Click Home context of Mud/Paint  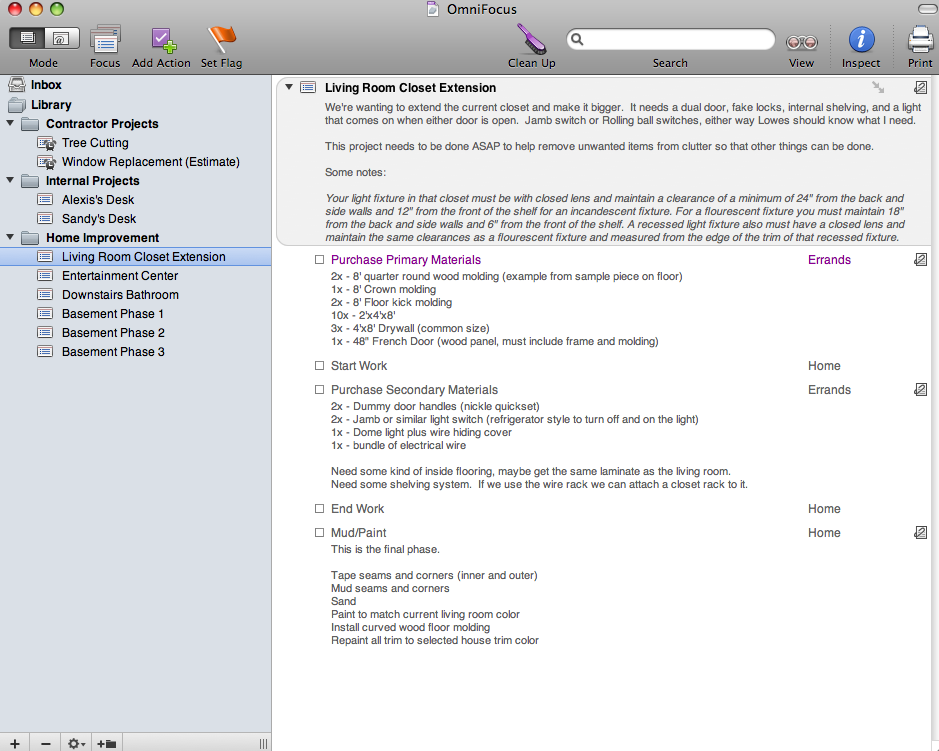pos(824,533)
